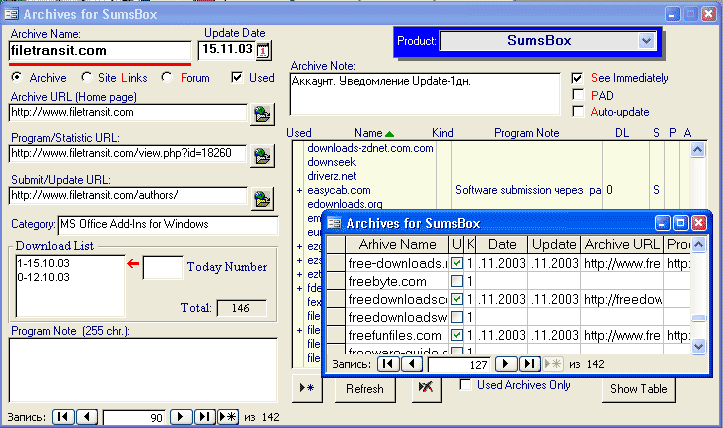
Task: Toggle the See Immediately checkbox
Action: click(x=577, y=78)
